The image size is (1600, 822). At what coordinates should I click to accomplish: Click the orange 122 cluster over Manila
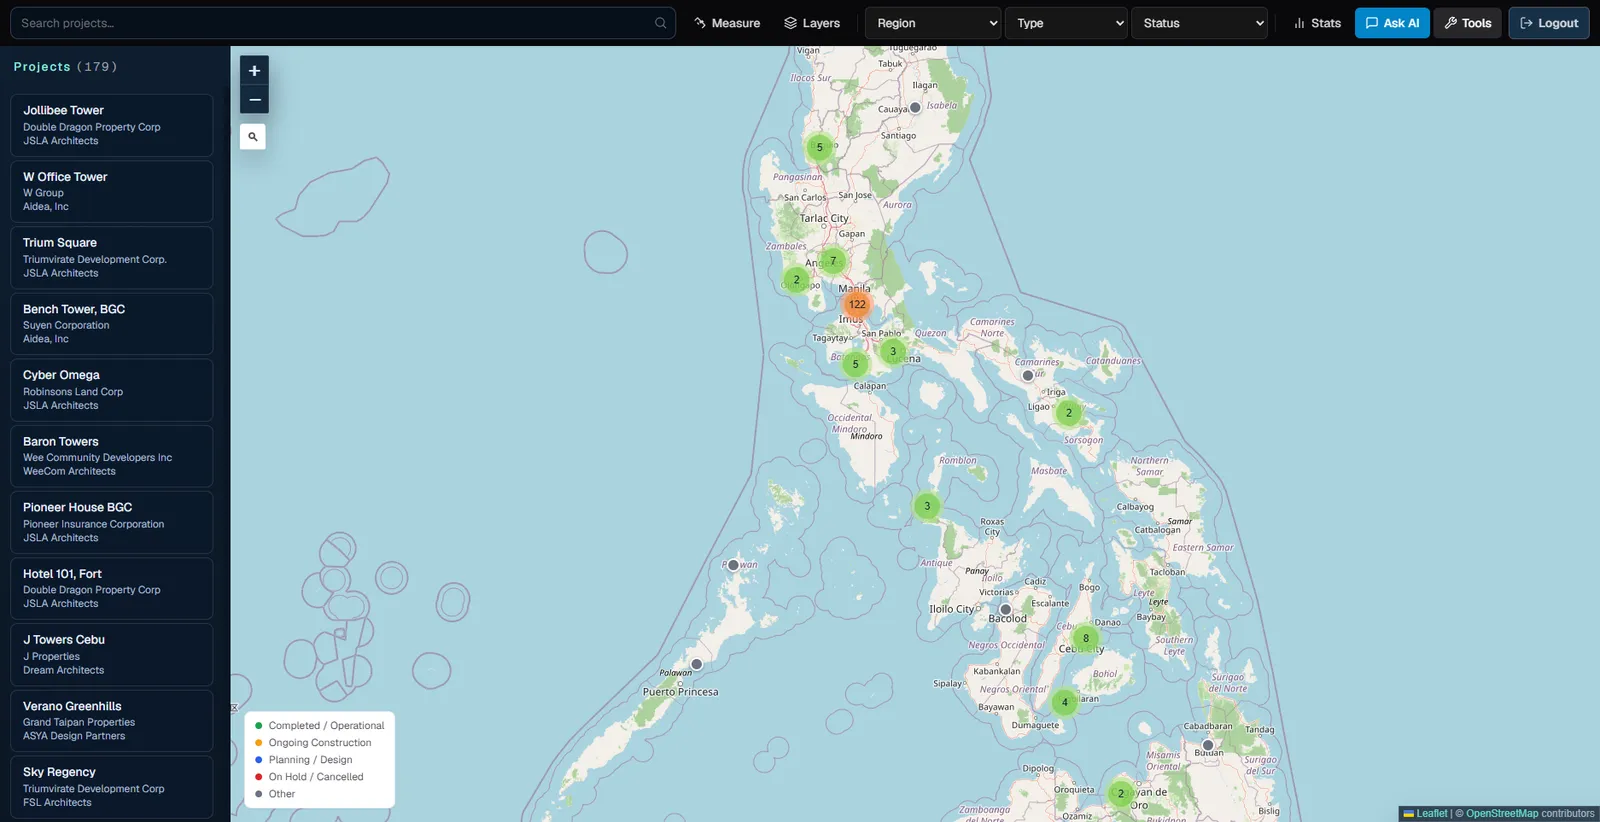tap(857, 304)
